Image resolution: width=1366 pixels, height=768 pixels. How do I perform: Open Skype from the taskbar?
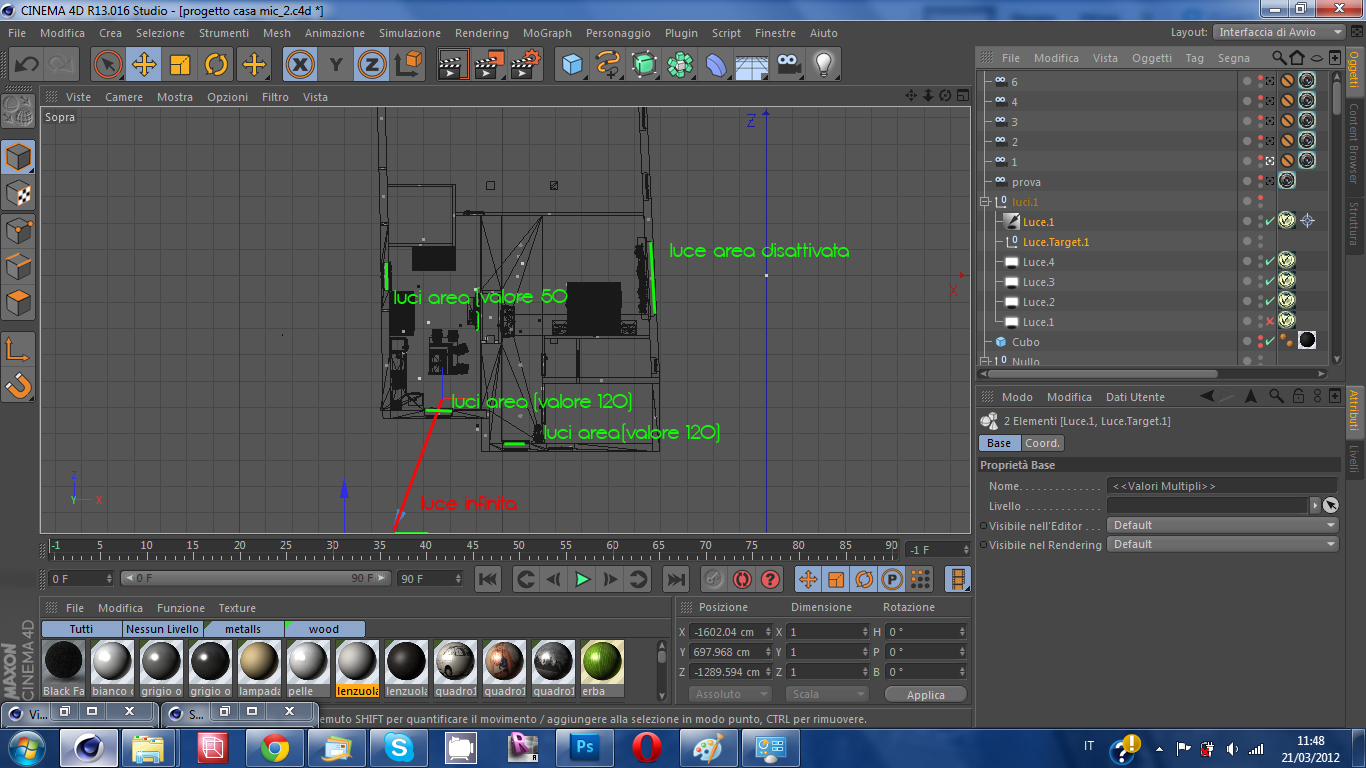397,748
